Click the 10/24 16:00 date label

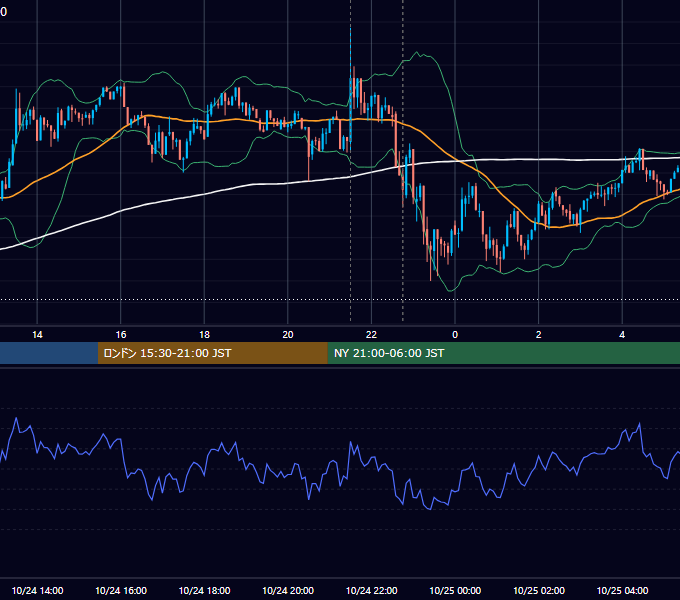[x=121, y=590]
